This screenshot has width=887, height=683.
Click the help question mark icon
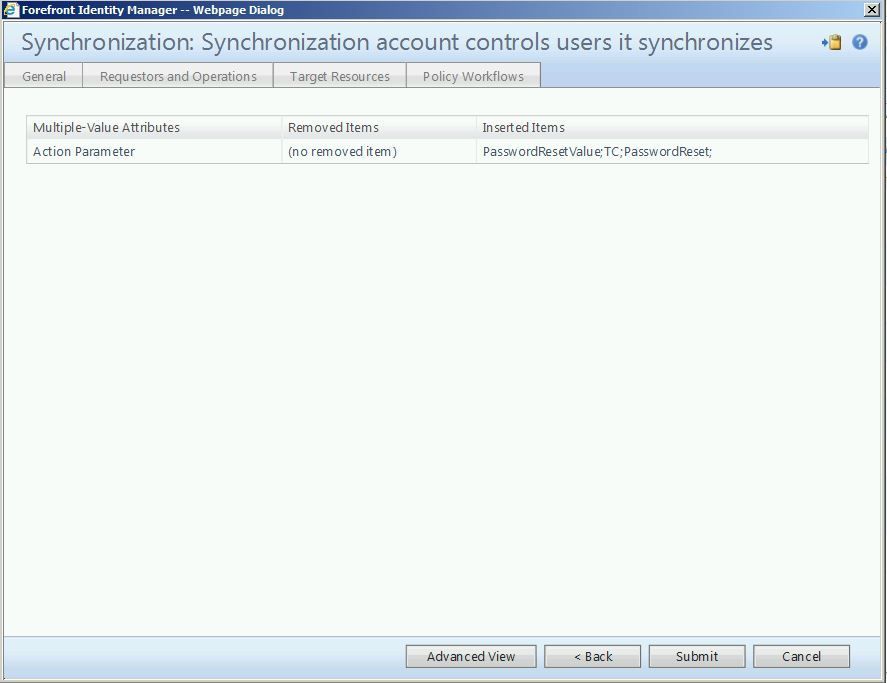click(x=859, y=42)
